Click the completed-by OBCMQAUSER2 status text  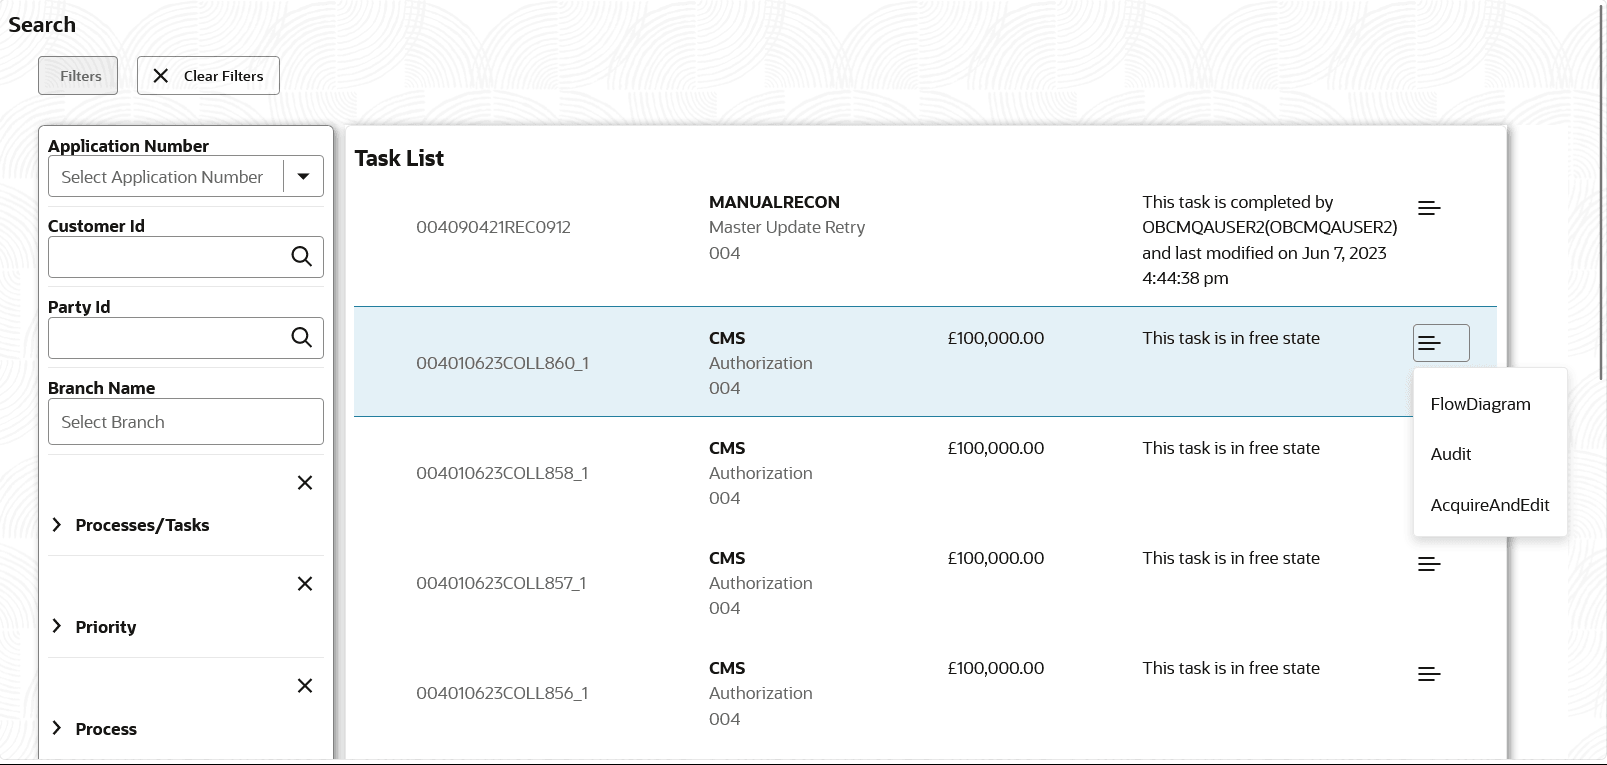coord(1269,240)
